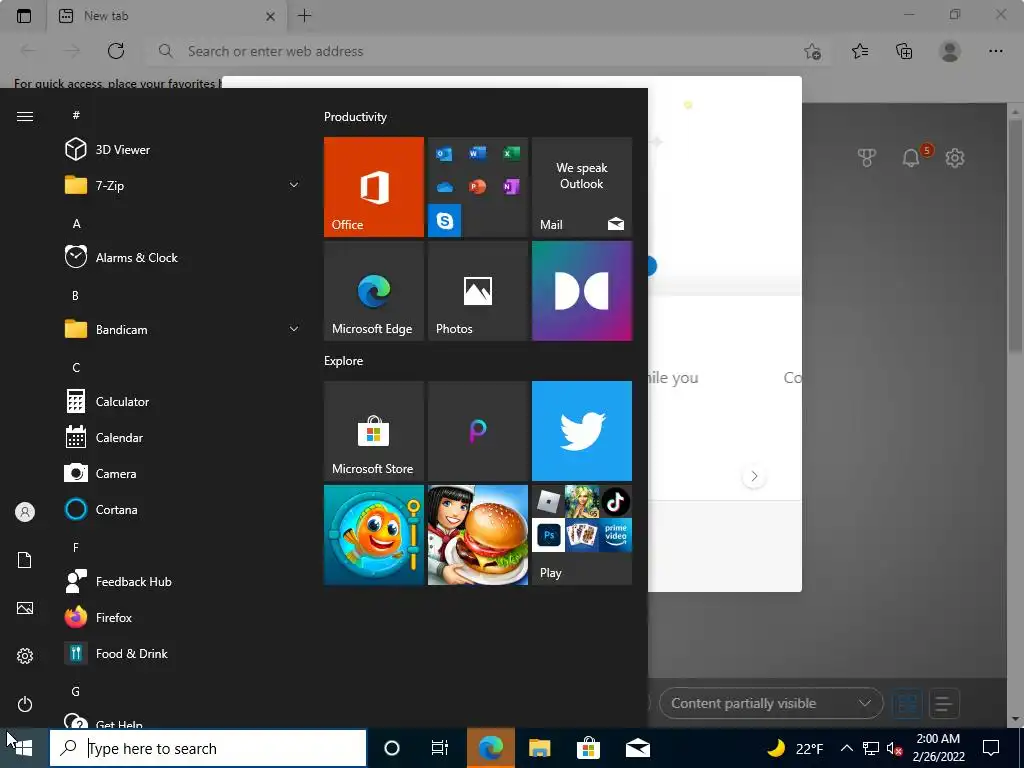The width and height of the screenshot is (1024, 768).
Task: Select the New tab in Edge
Action: pos(165,16)
